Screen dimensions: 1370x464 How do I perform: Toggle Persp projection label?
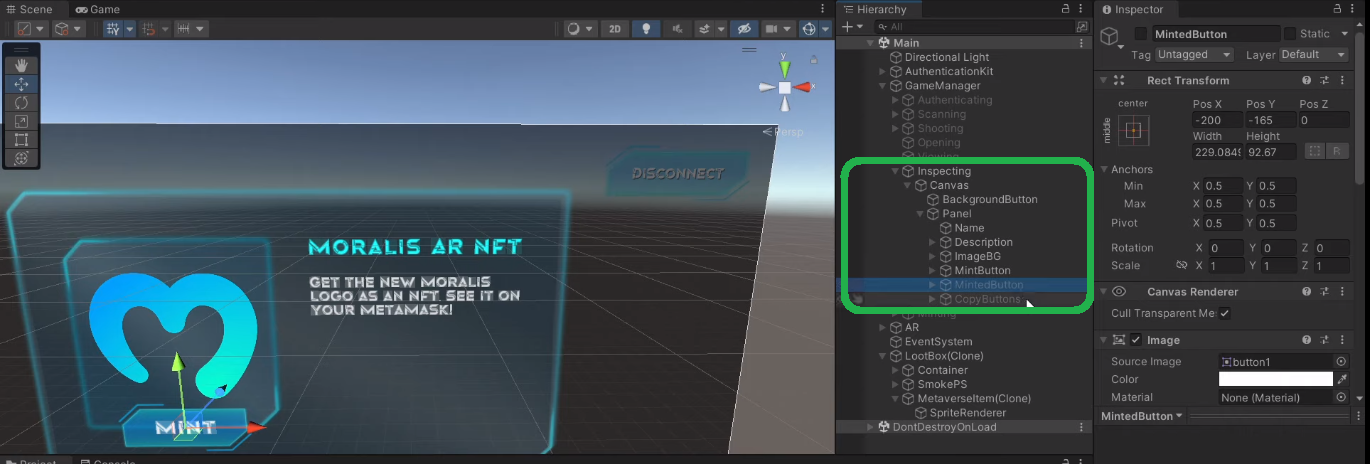(x=782, y=131)
